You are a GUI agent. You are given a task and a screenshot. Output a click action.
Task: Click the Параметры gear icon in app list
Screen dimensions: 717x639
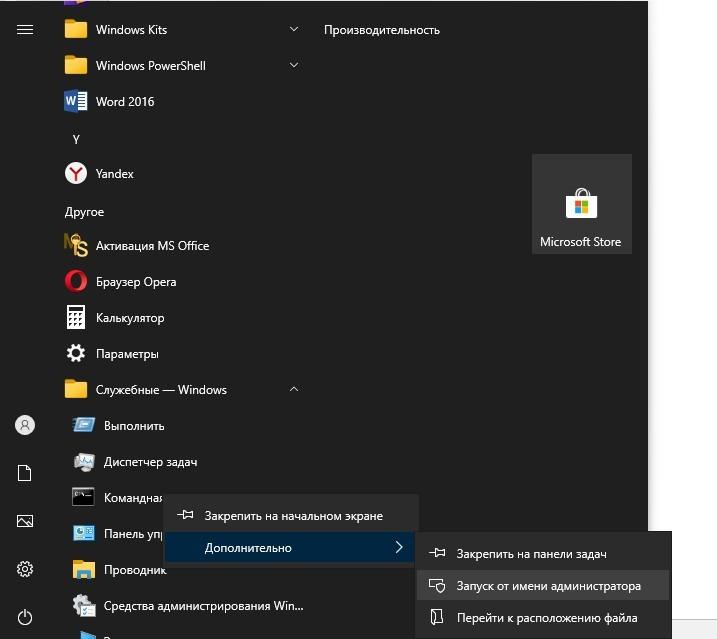pos(76,353)
